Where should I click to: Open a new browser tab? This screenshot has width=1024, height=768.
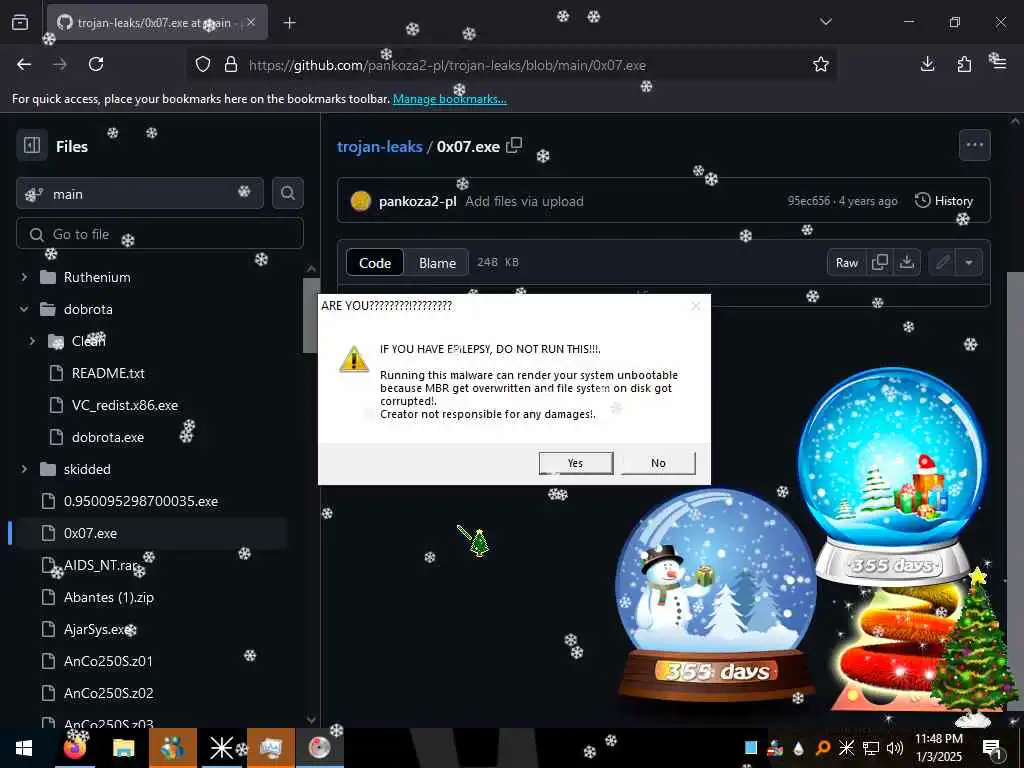(x=290, y=23)
